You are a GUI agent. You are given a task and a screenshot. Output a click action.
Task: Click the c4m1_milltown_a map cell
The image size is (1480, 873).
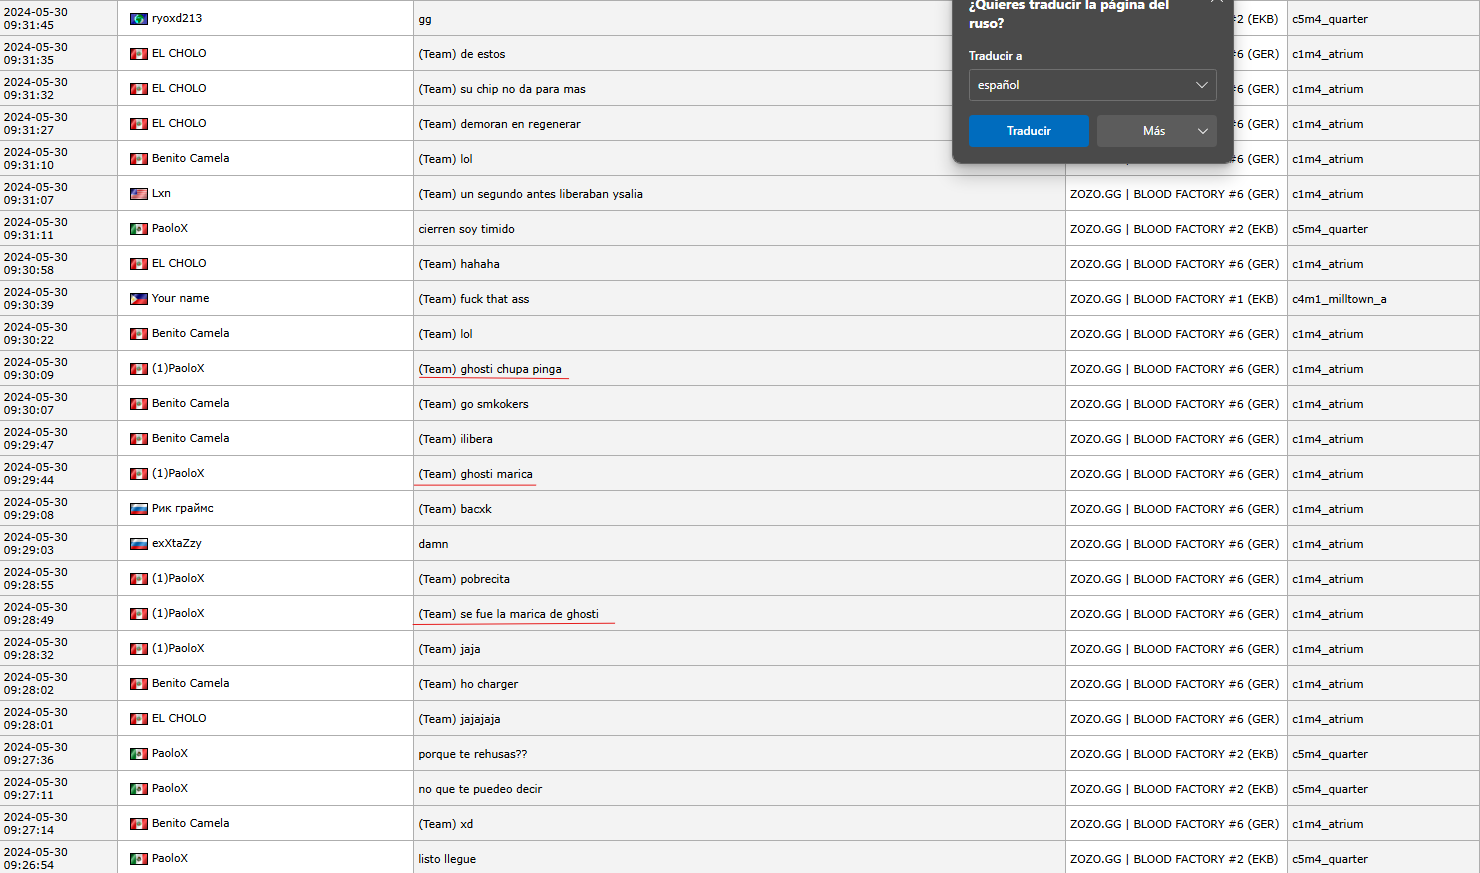pyautogui.click(x=1339, y=299)
